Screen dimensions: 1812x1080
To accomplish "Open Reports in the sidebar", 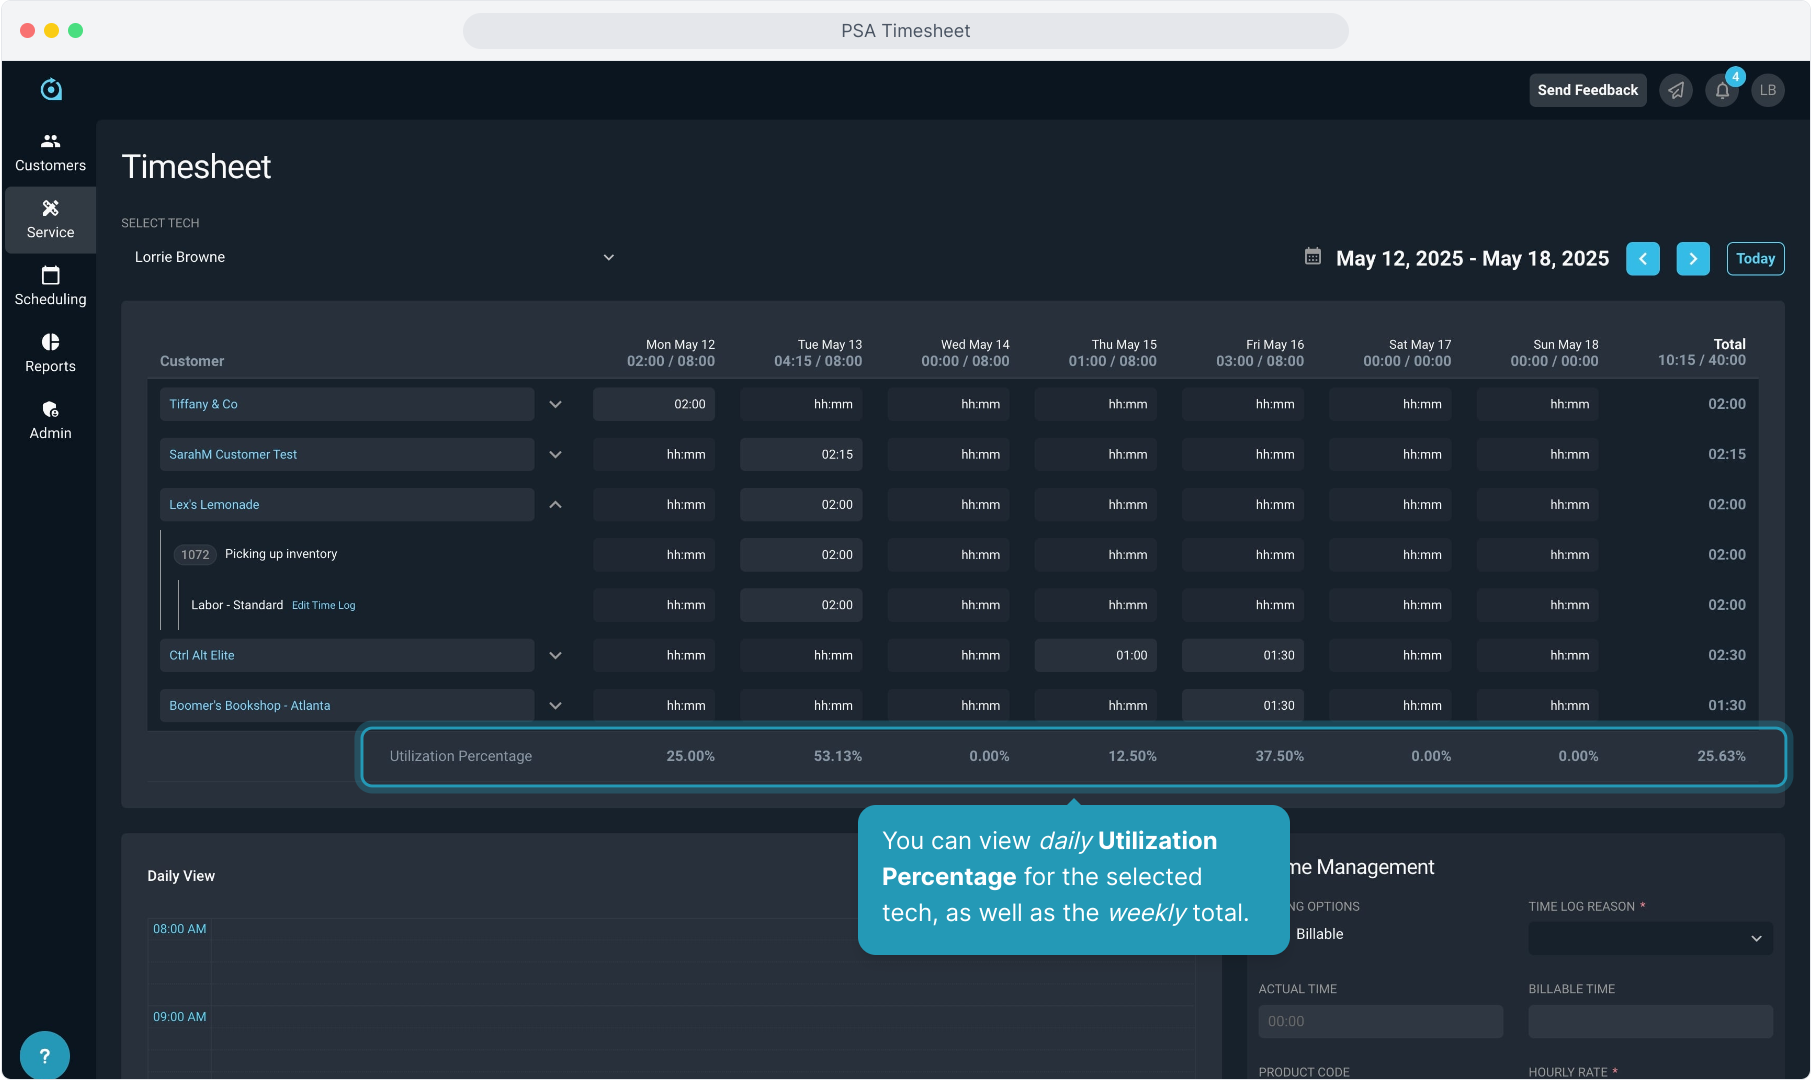I will click(x=50, y=353).
